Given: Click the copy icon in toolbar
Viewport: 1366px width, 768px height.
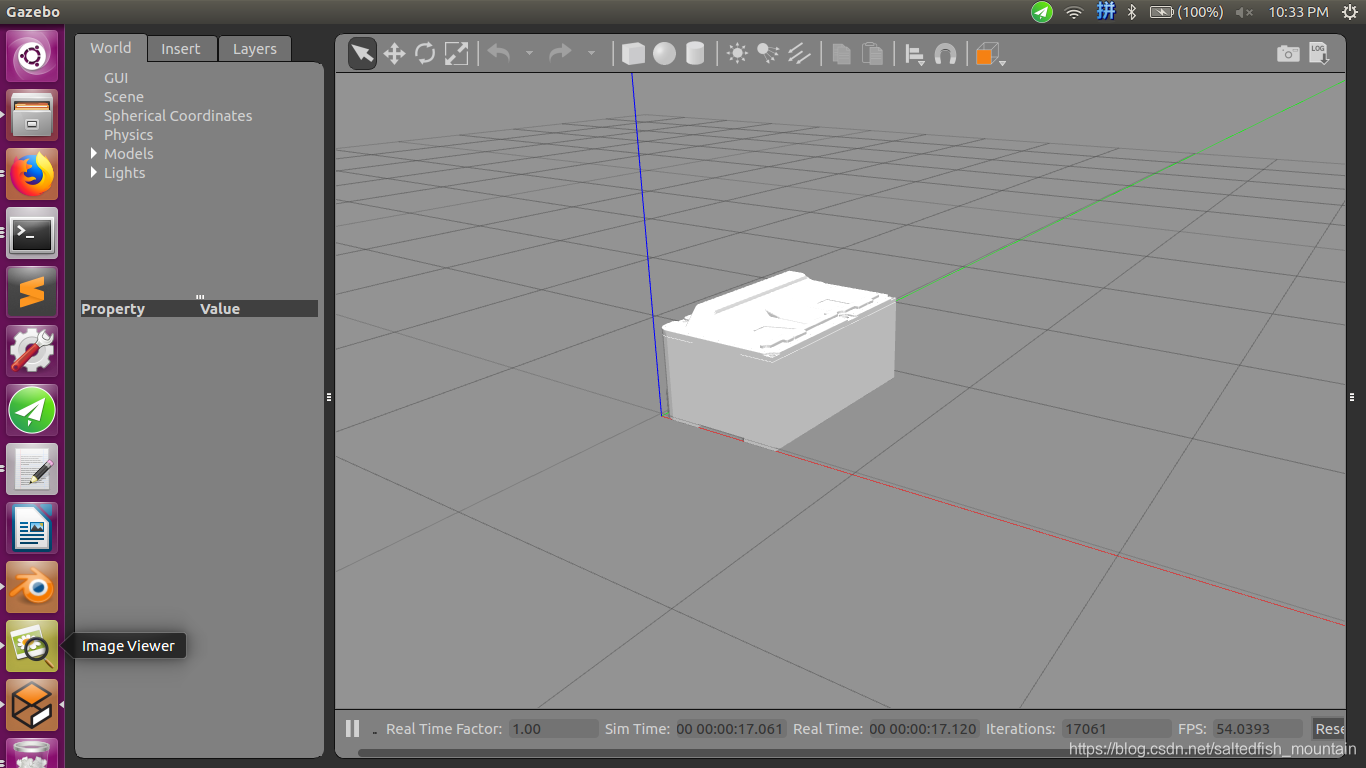Looking at the screenshot, I should 841,53.
